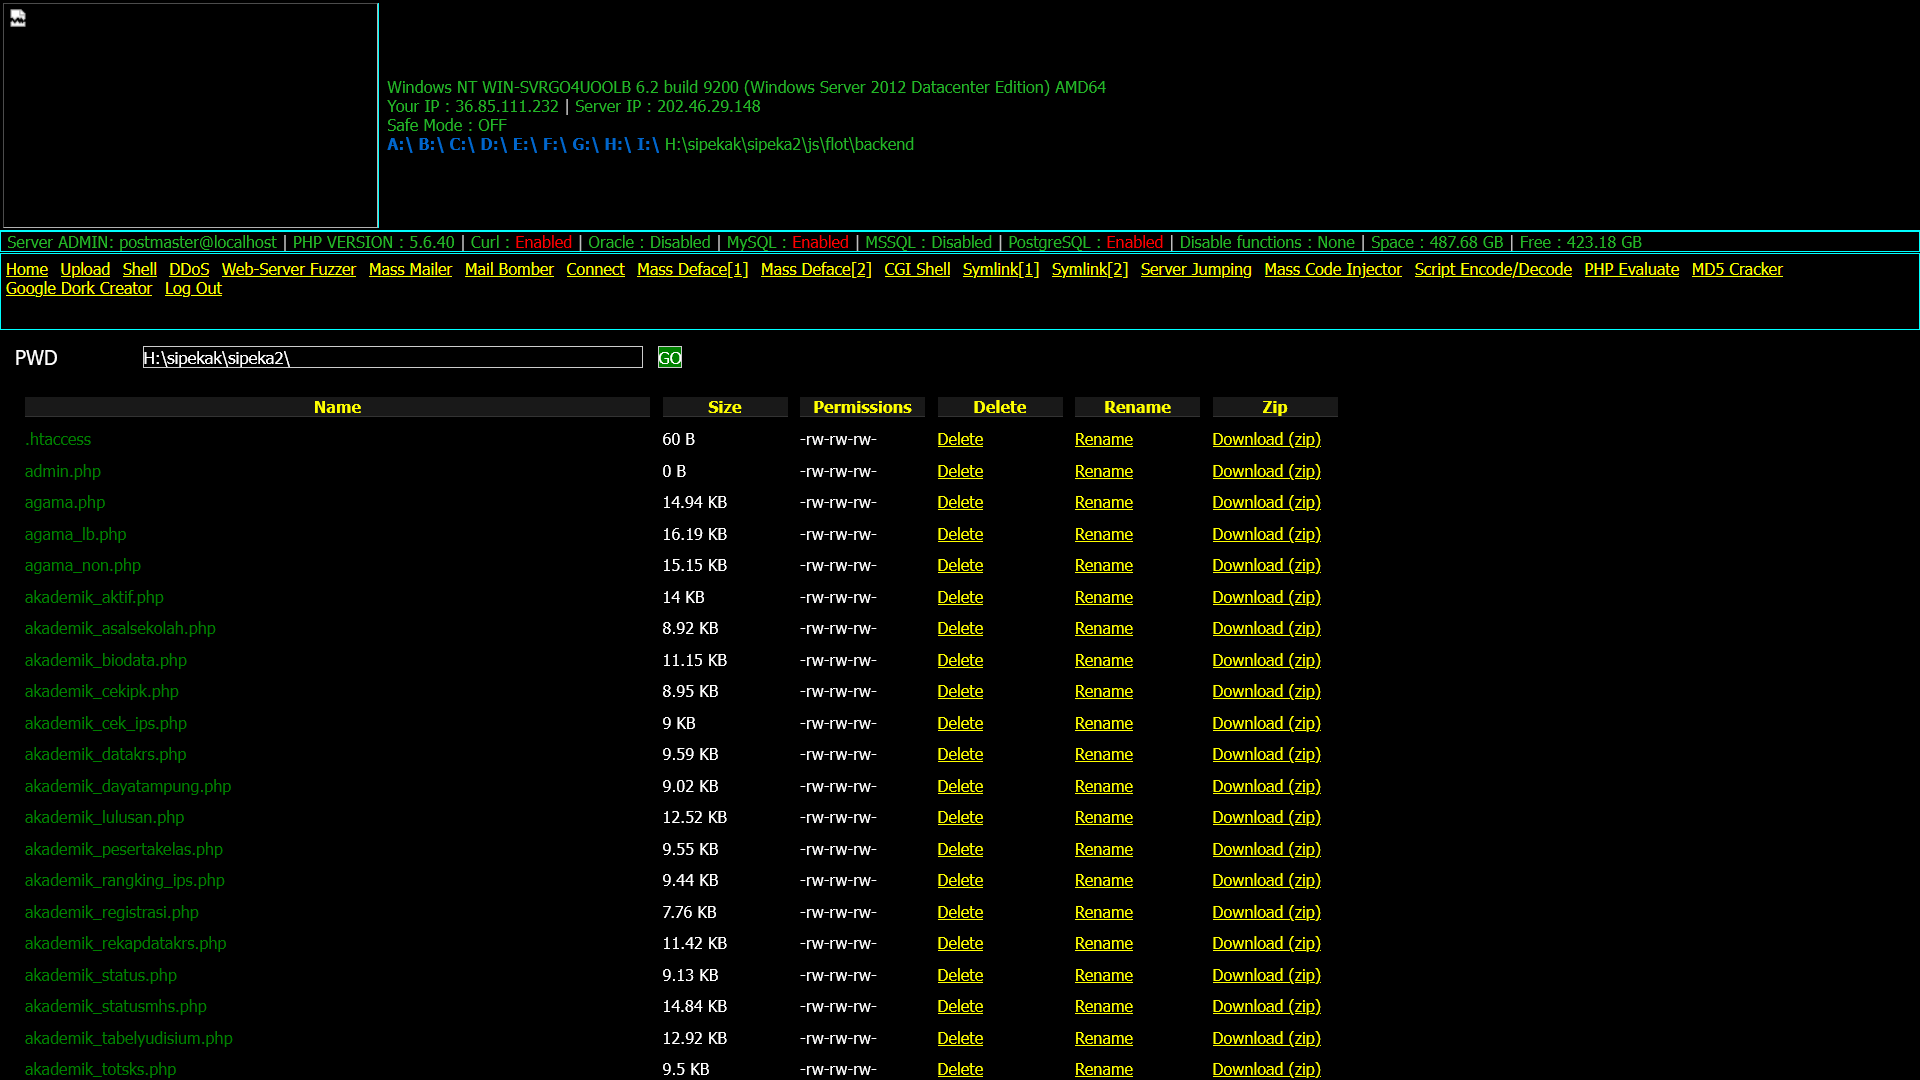The height and width of the screenshot is (1080, 1920).
Task: Delete akademik_registrasi.php file
Action: [x=960, y=912]
